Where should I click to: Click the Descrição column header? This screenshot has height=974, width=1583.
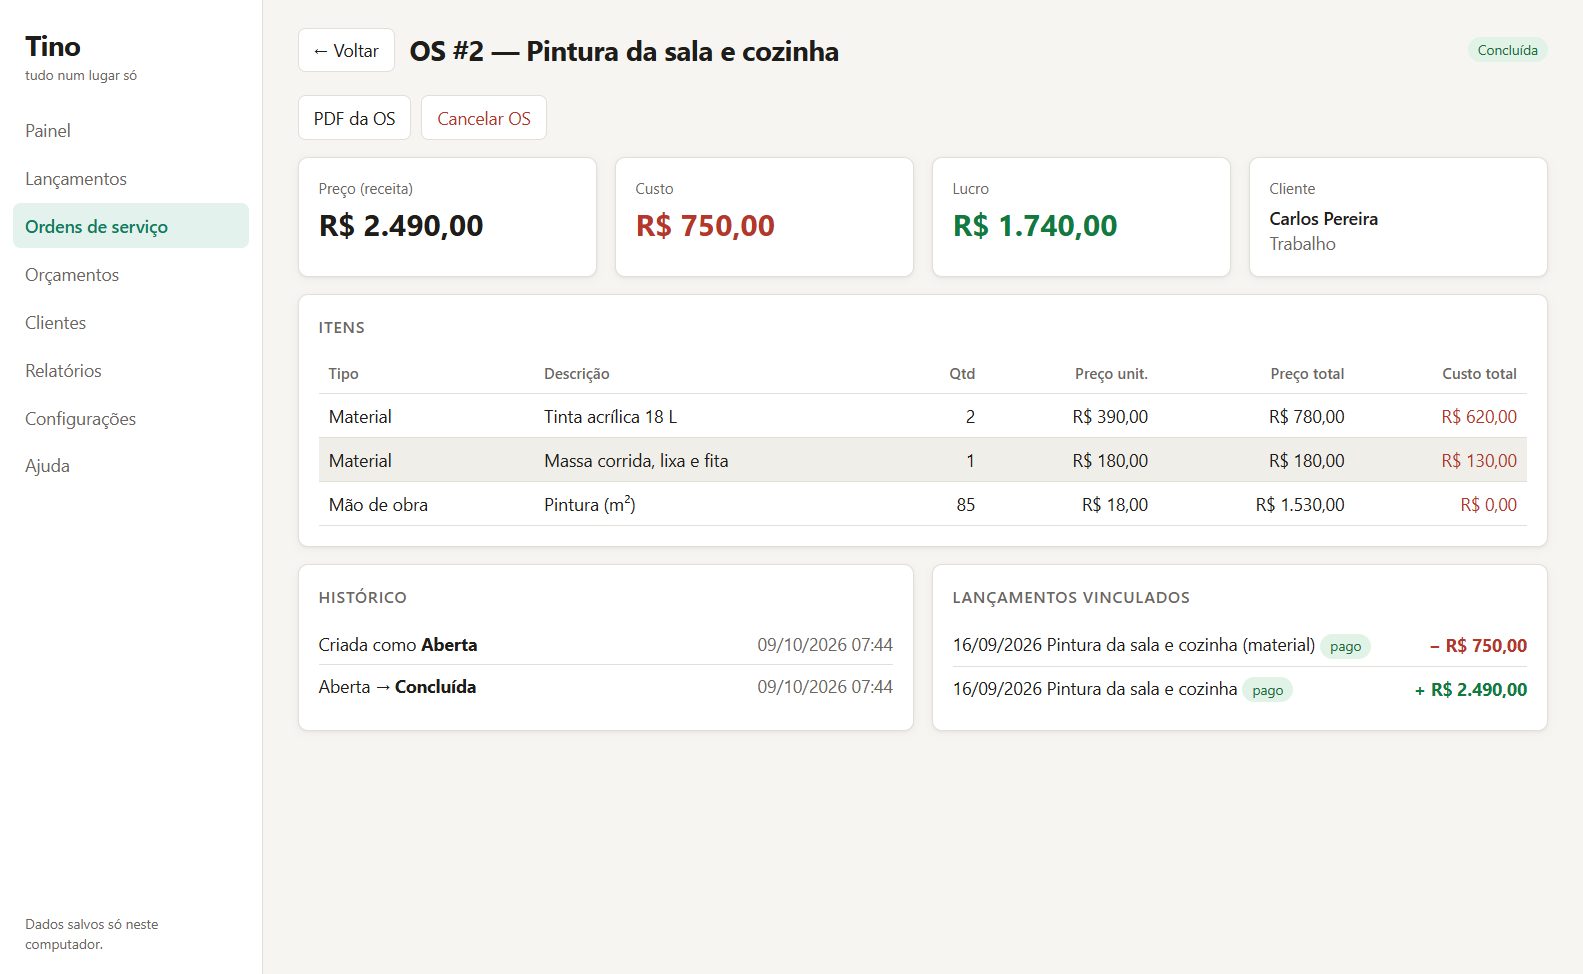click(577, 374)
